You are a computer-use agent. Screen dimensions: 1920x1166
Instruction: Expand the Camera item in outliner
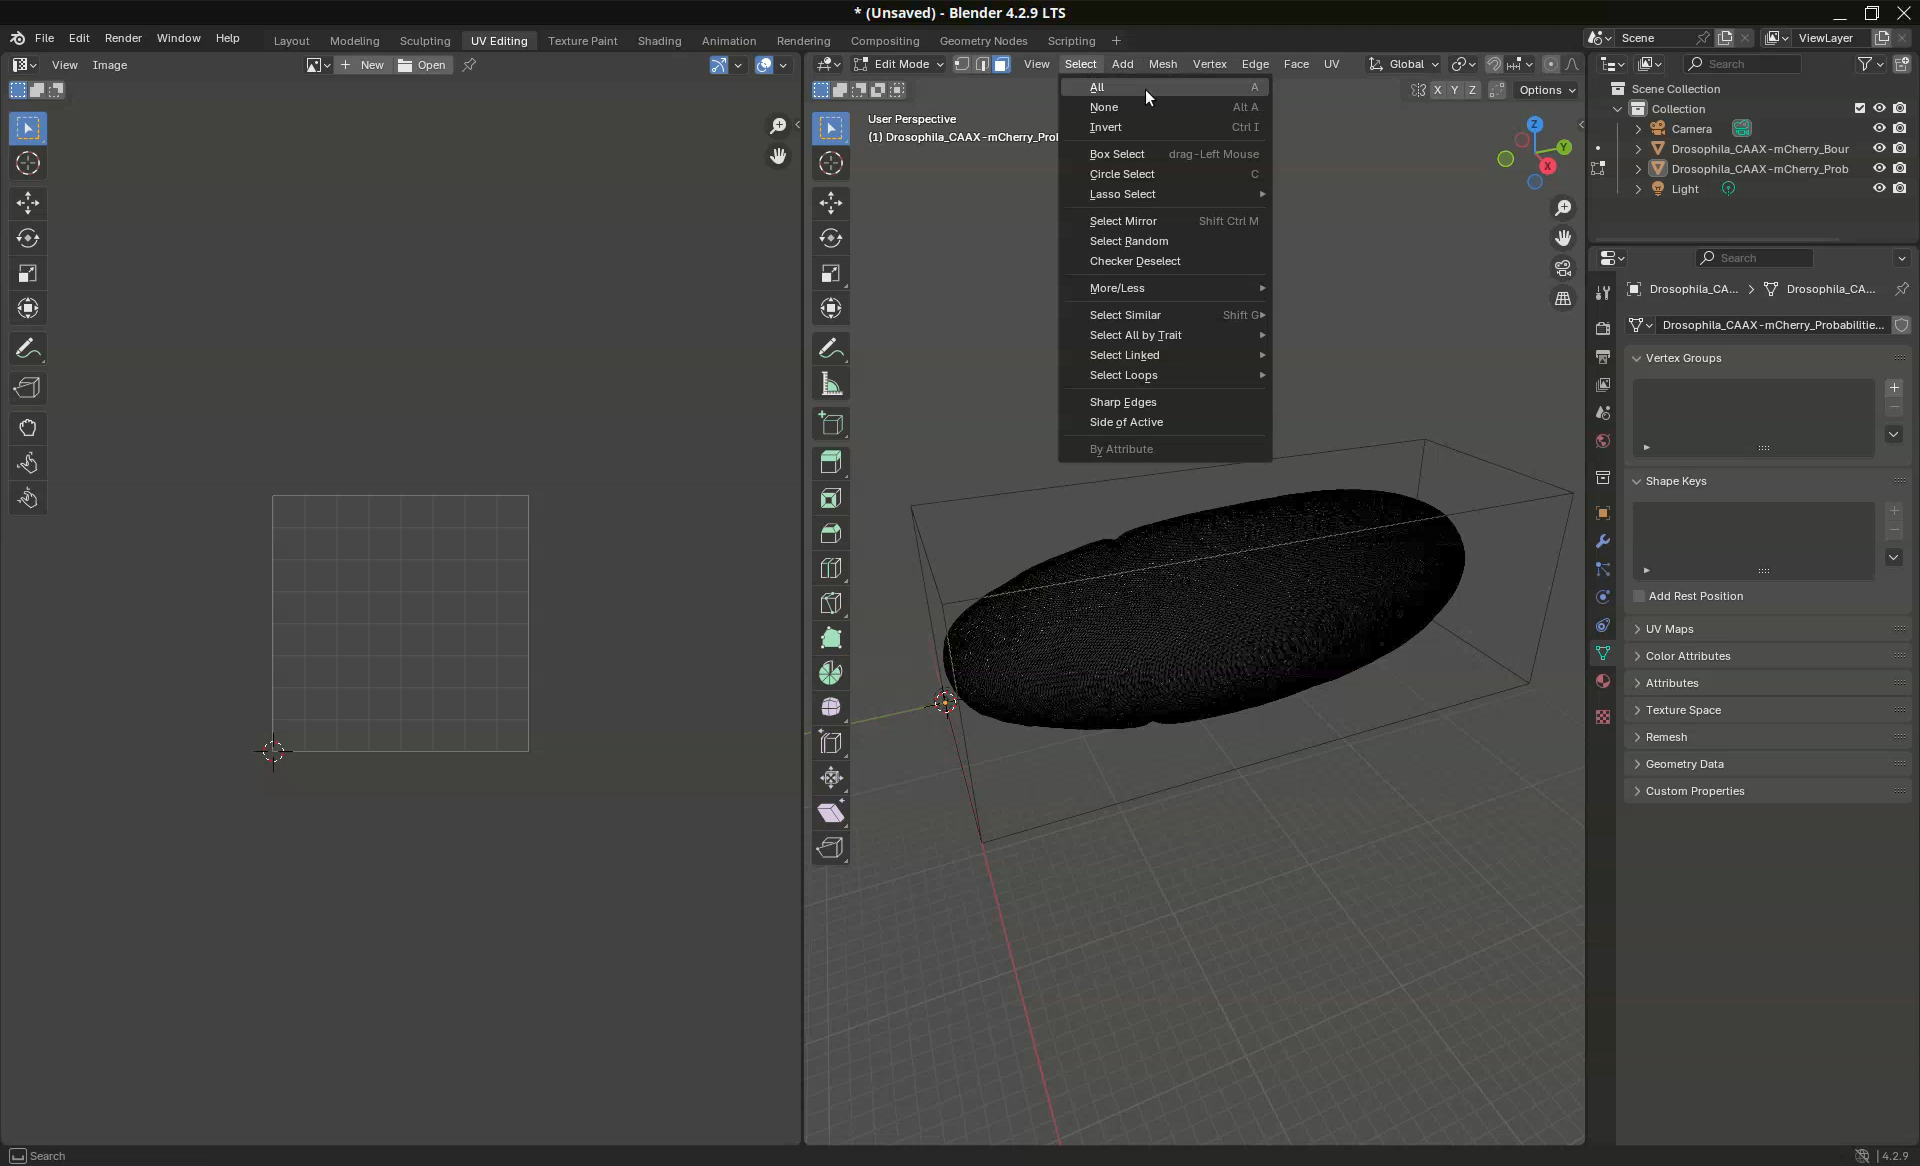point(1638,129)
